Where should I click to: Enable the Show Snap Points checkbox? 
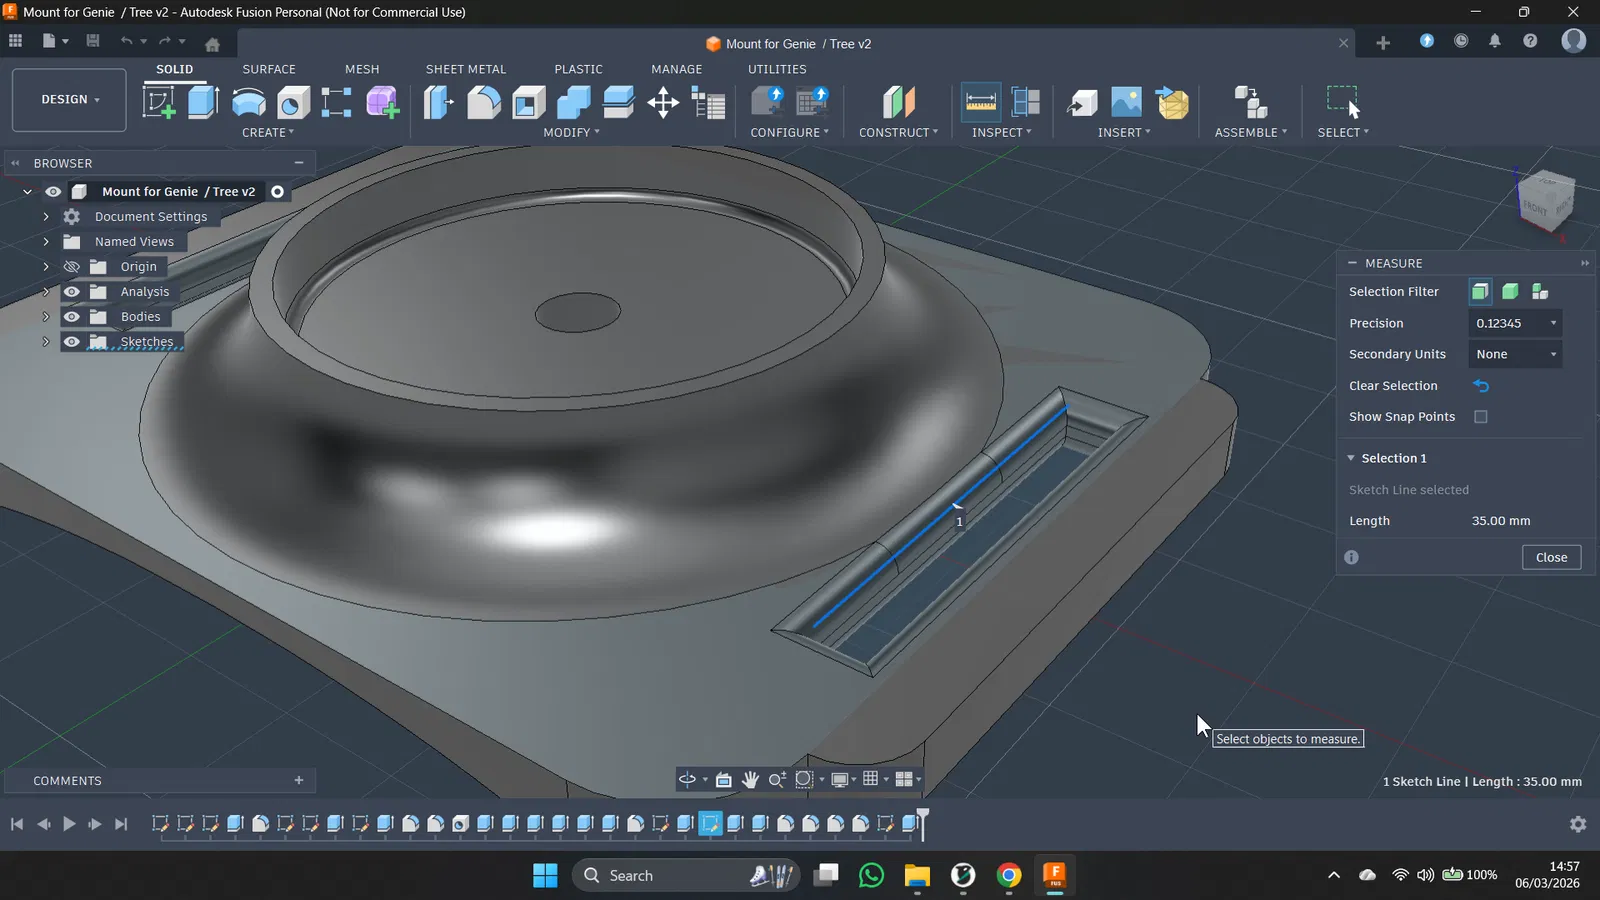pos(1481,417)
